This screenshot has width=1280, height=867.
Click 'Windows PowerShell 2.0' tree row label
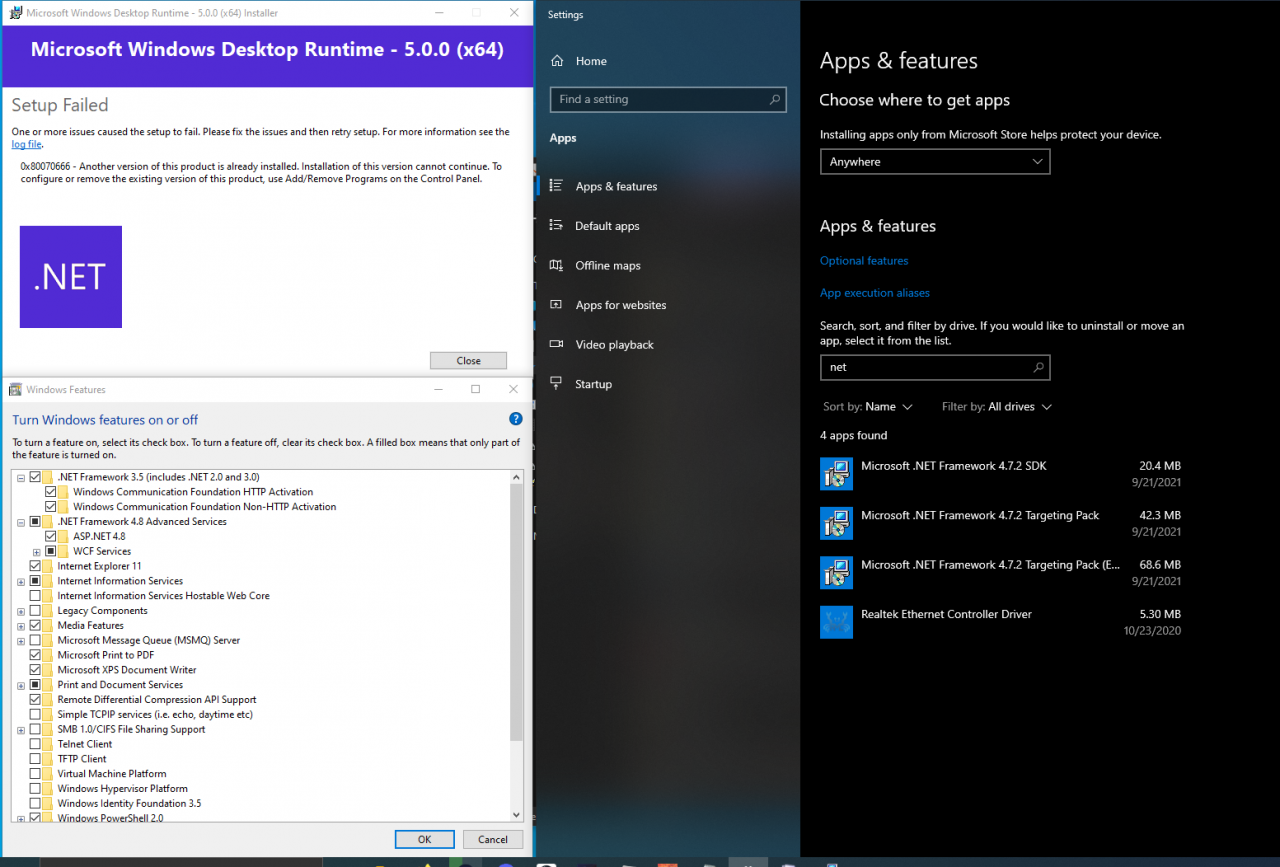(110, 818)
